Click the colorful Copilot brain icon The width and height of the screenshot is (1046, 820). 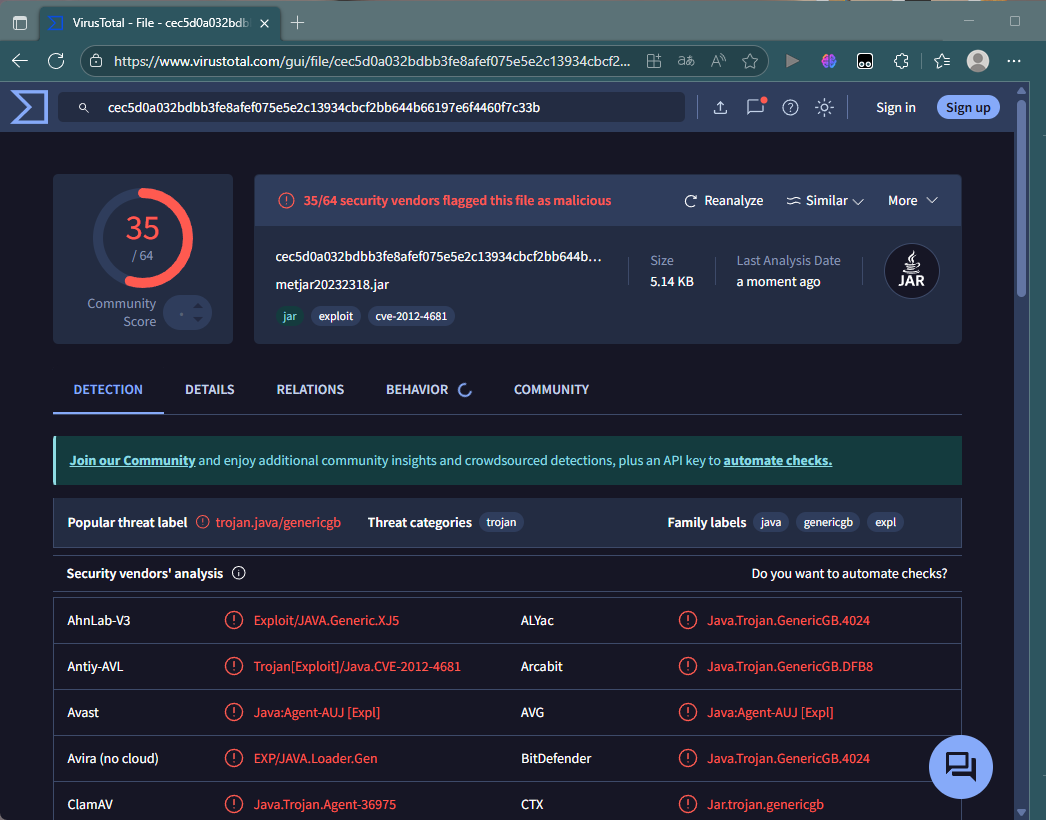(x=829, y=61)
